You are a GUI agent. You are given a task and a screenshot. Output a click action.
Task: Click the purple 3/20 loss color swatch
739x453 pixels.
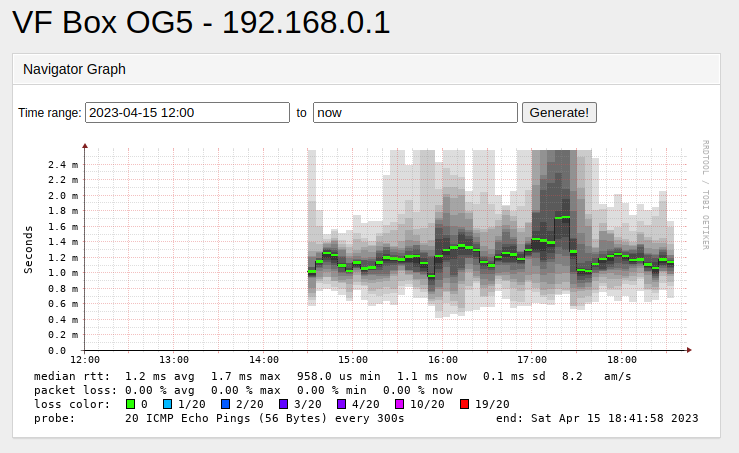pyautogui.click(x=284, y=404)
